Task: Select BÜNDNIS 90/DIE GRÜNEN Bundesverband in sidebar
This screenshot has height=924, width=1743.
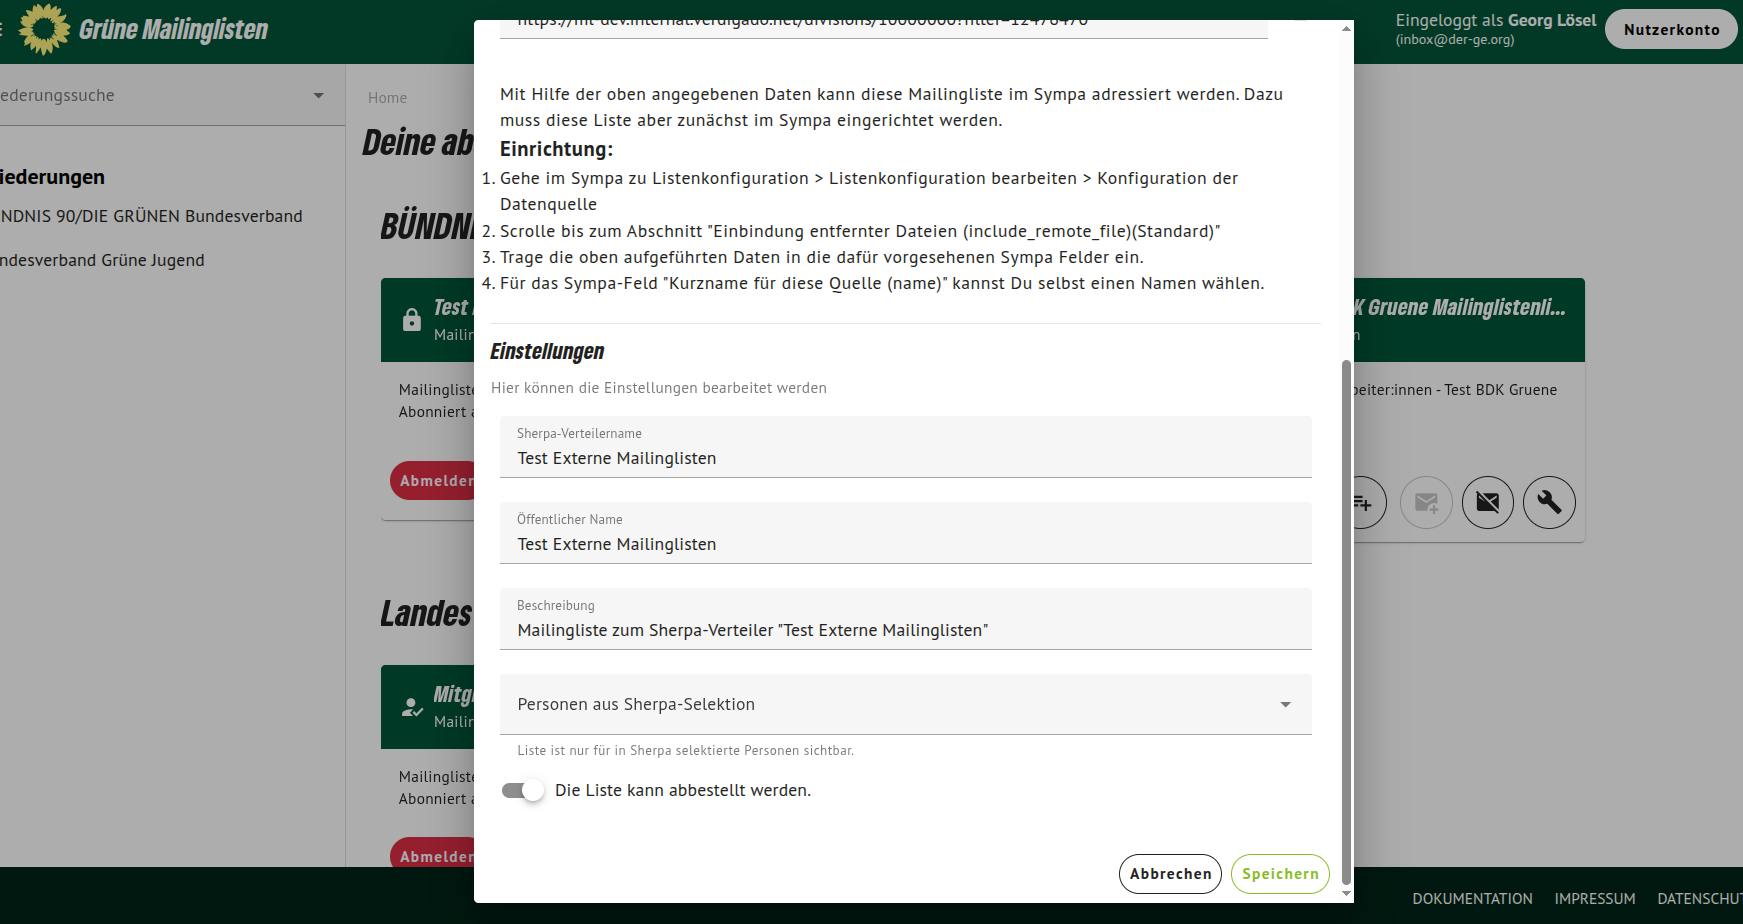Action: coord(151,216)
